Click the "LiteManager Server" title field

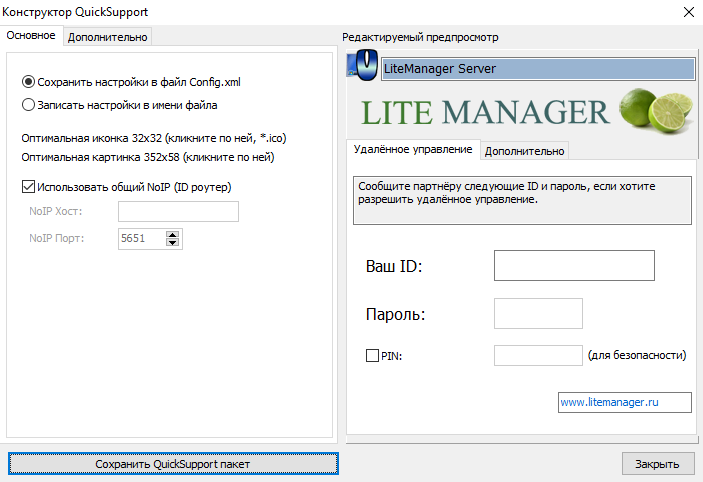tap(538, 69)
